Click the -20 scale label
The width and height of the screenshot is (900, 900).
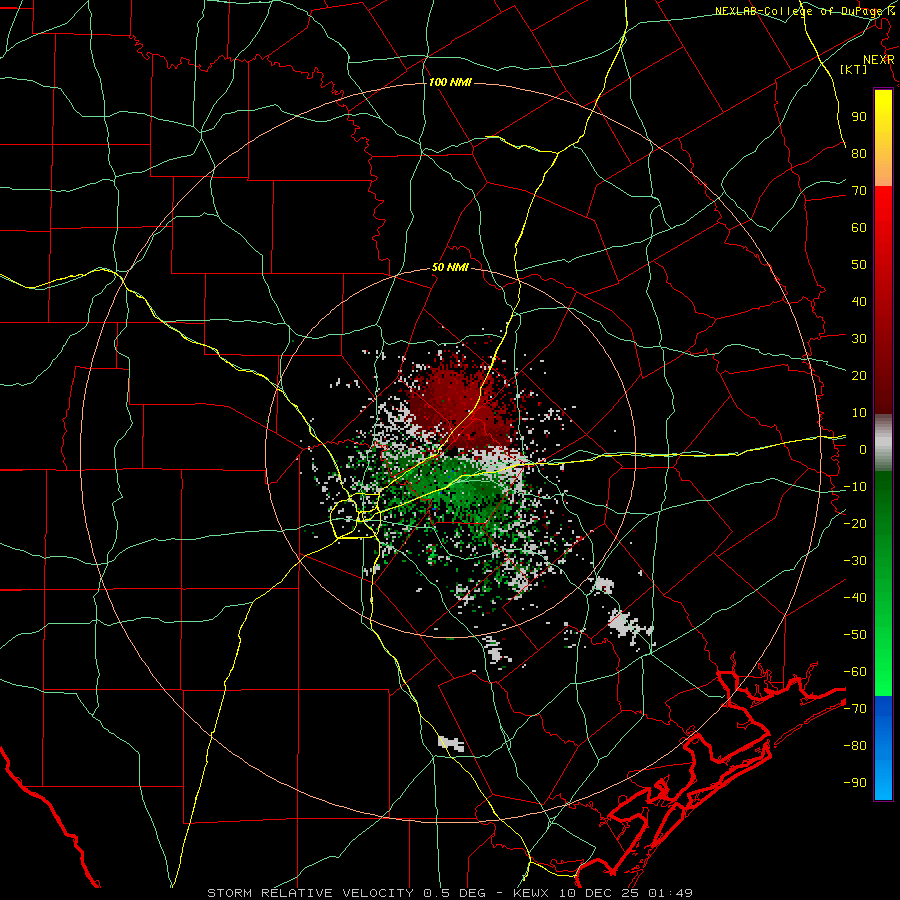point(855,523)
